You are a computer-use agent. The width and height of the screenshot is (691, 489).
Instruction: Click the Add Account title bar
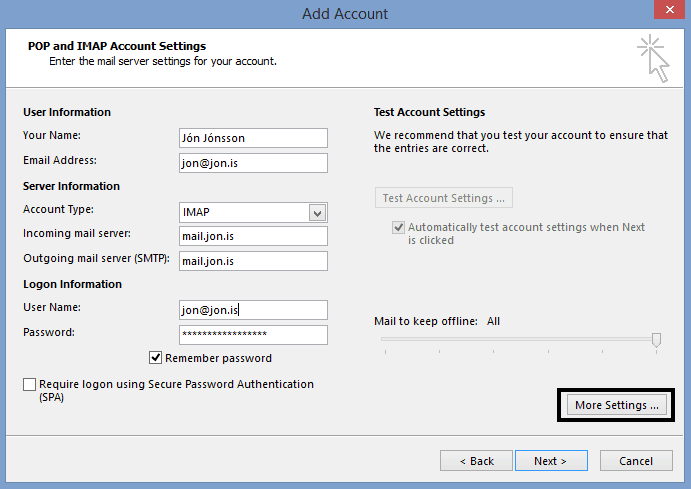(x=345, y=14)
